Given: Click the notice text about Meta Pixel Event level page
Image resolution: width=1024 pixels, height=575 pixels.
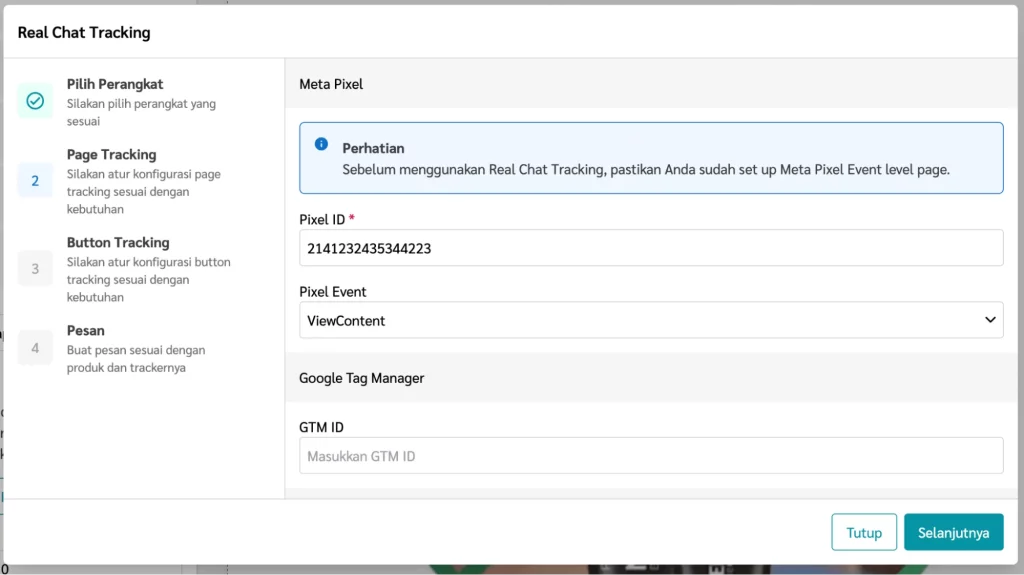Looking at the screenshot, I should tap(646, 170).
